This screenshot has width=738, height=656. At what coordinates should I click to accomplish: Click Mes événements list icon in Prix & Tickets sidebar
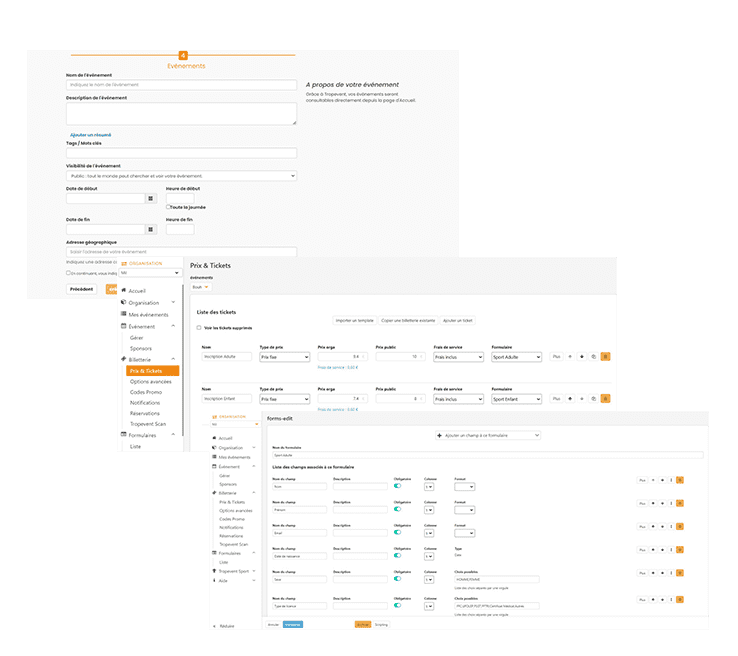point(124,314)
